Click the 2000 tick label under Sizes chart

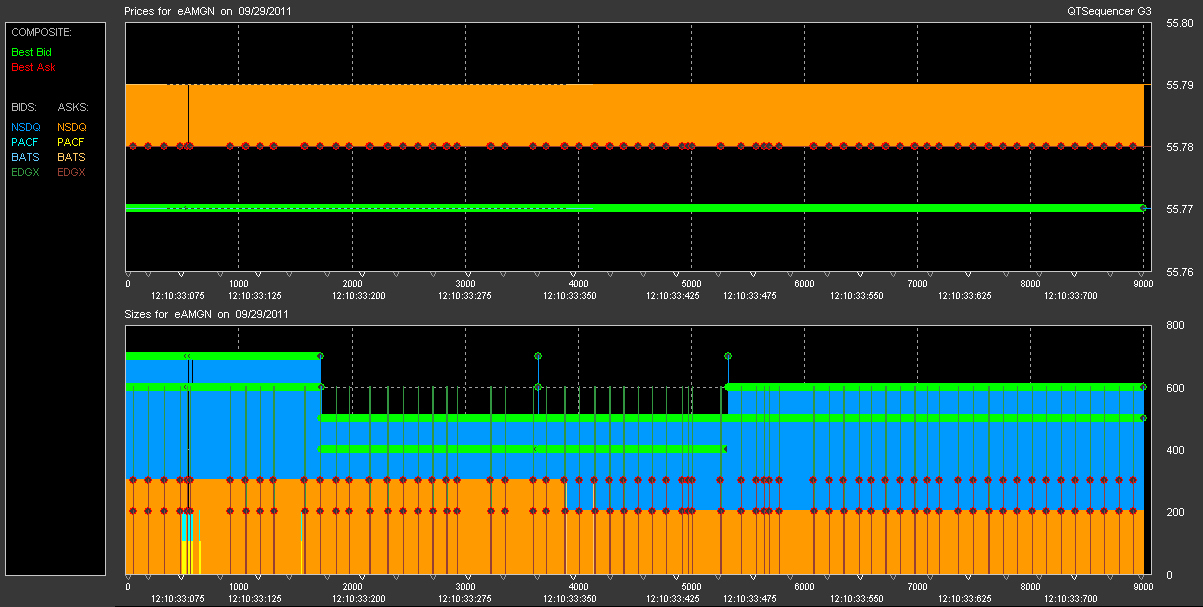tap(352, 588)
